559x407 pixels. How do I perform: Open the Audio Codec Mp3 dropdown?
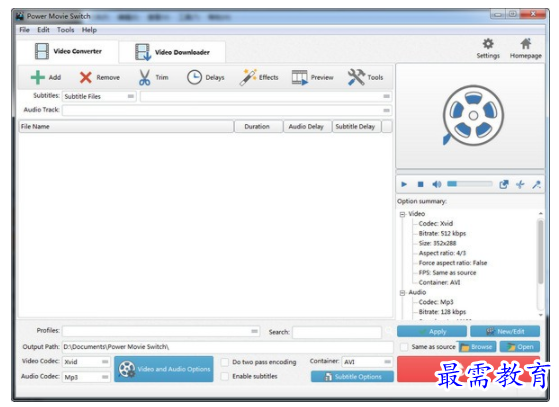click(x=86, y=377)
